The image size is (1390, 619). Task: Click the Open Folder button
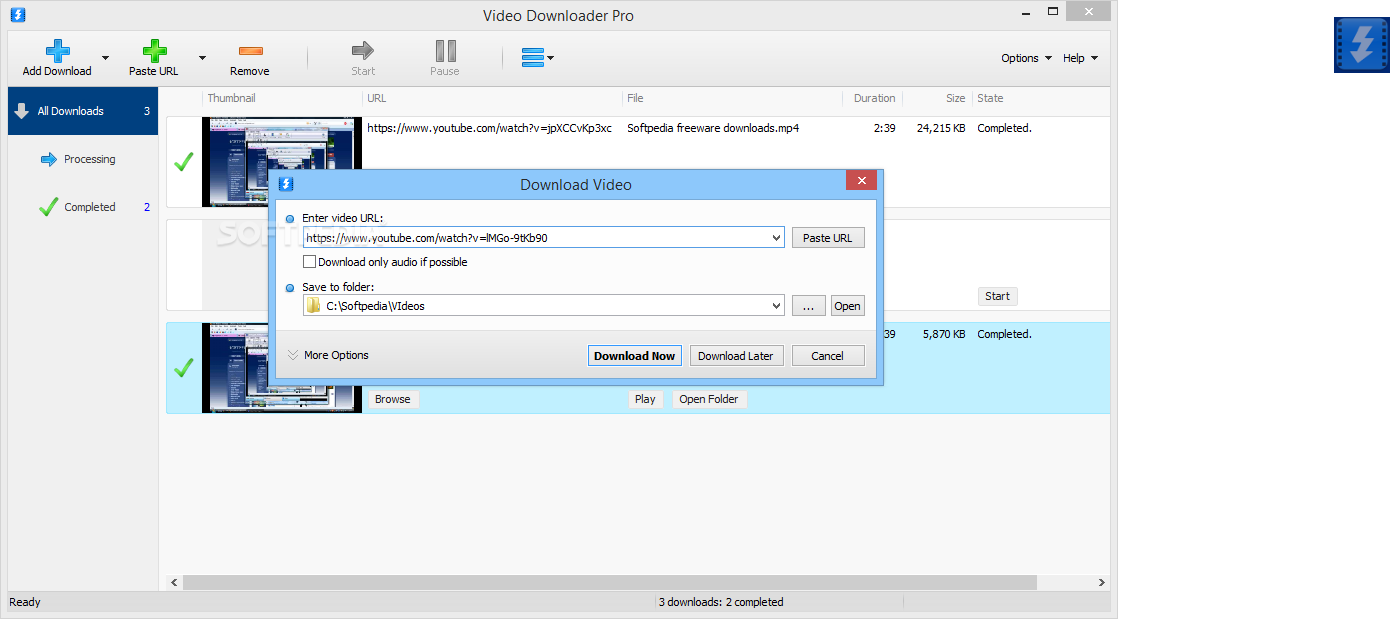click(709, 399)
